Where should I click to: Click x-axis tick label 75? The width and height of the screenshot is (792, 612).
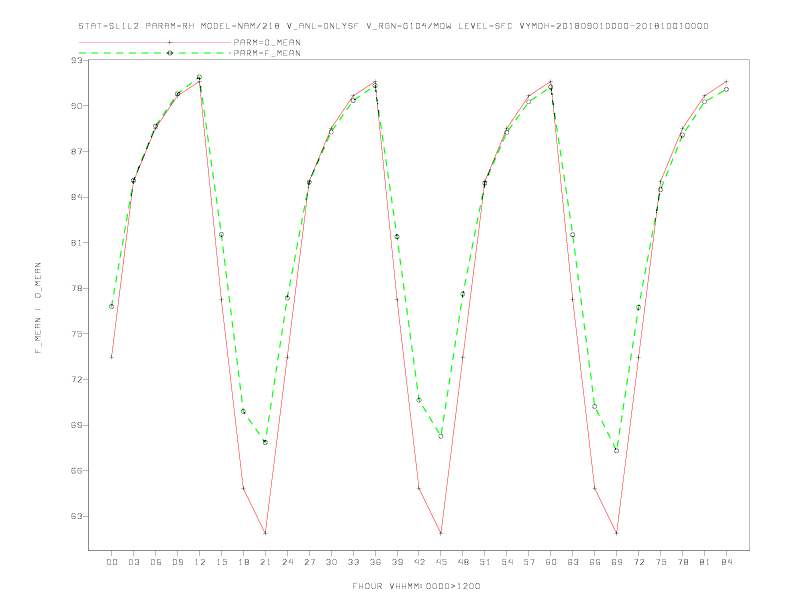[x=661, y=562]
